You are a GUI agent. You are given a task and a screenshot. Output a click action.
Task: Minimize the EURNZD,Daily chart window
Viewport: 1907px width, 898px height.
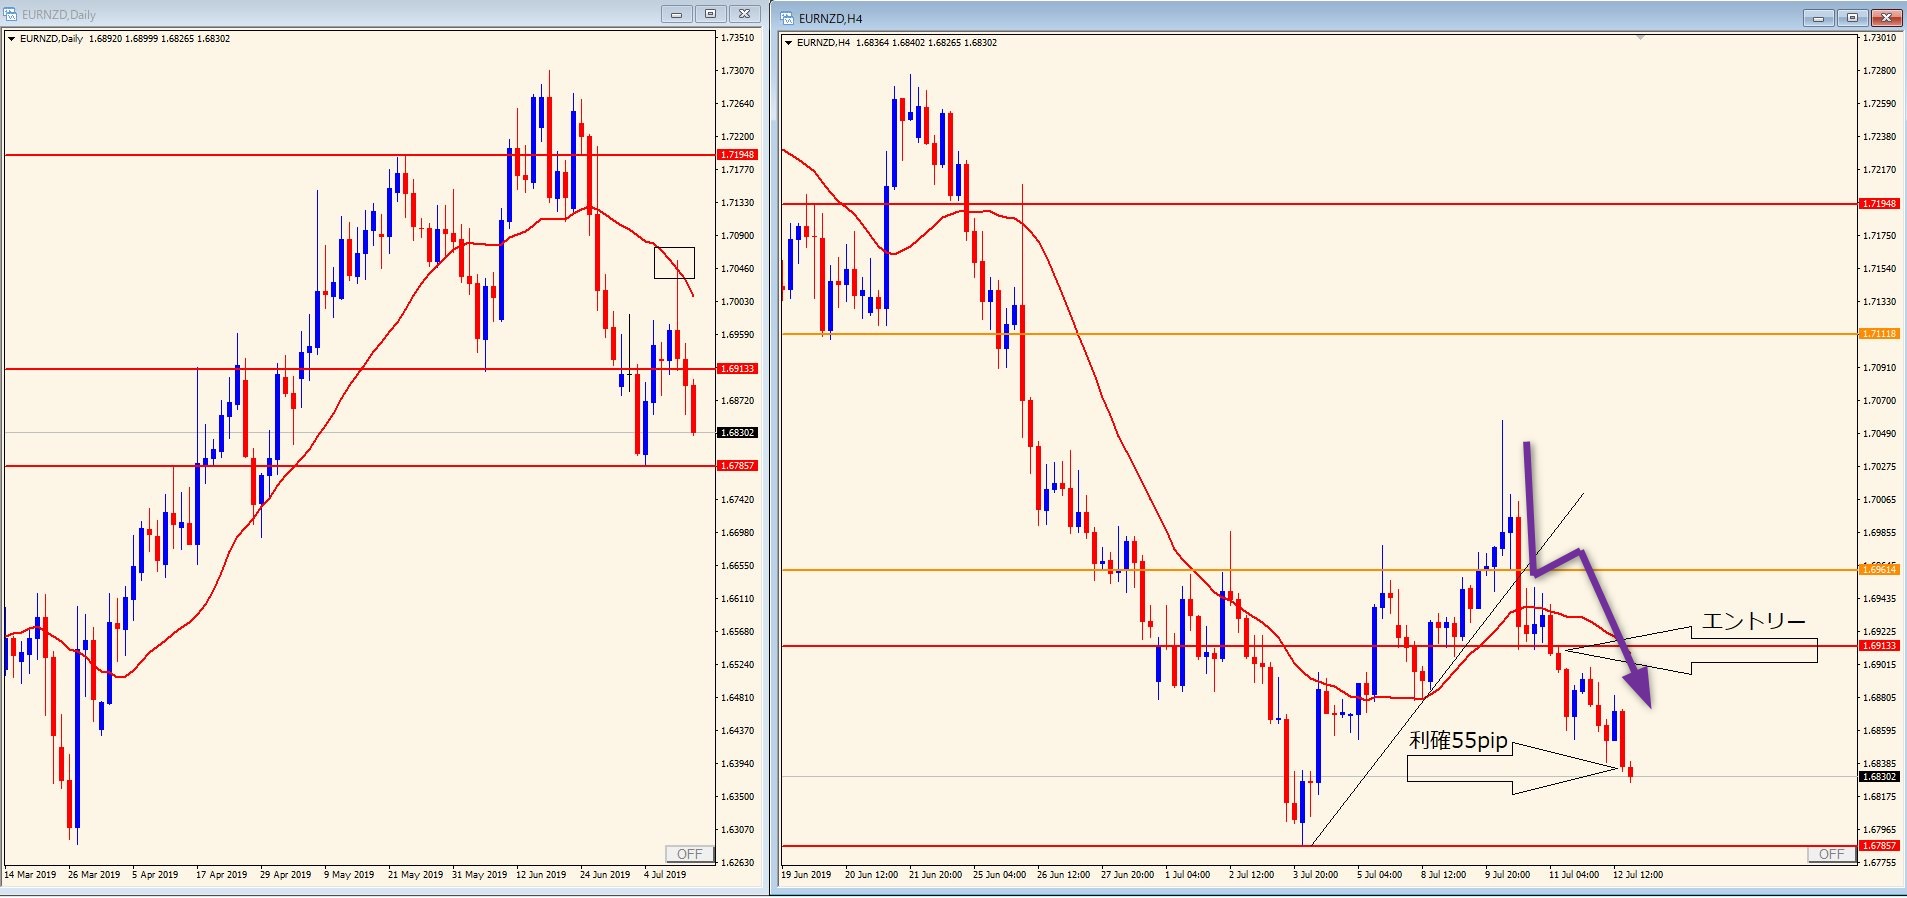[676, 14]
